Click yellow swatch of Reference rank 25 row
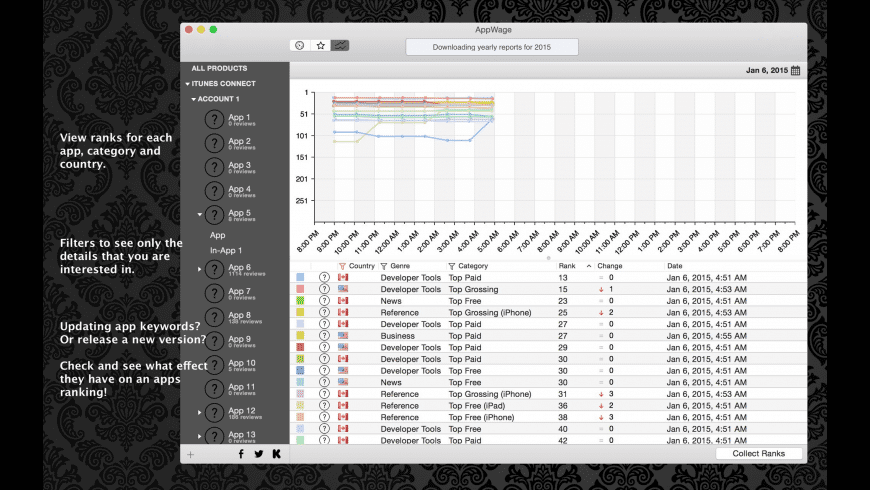Screen dimensions: 870x490 tap(300, 312)
